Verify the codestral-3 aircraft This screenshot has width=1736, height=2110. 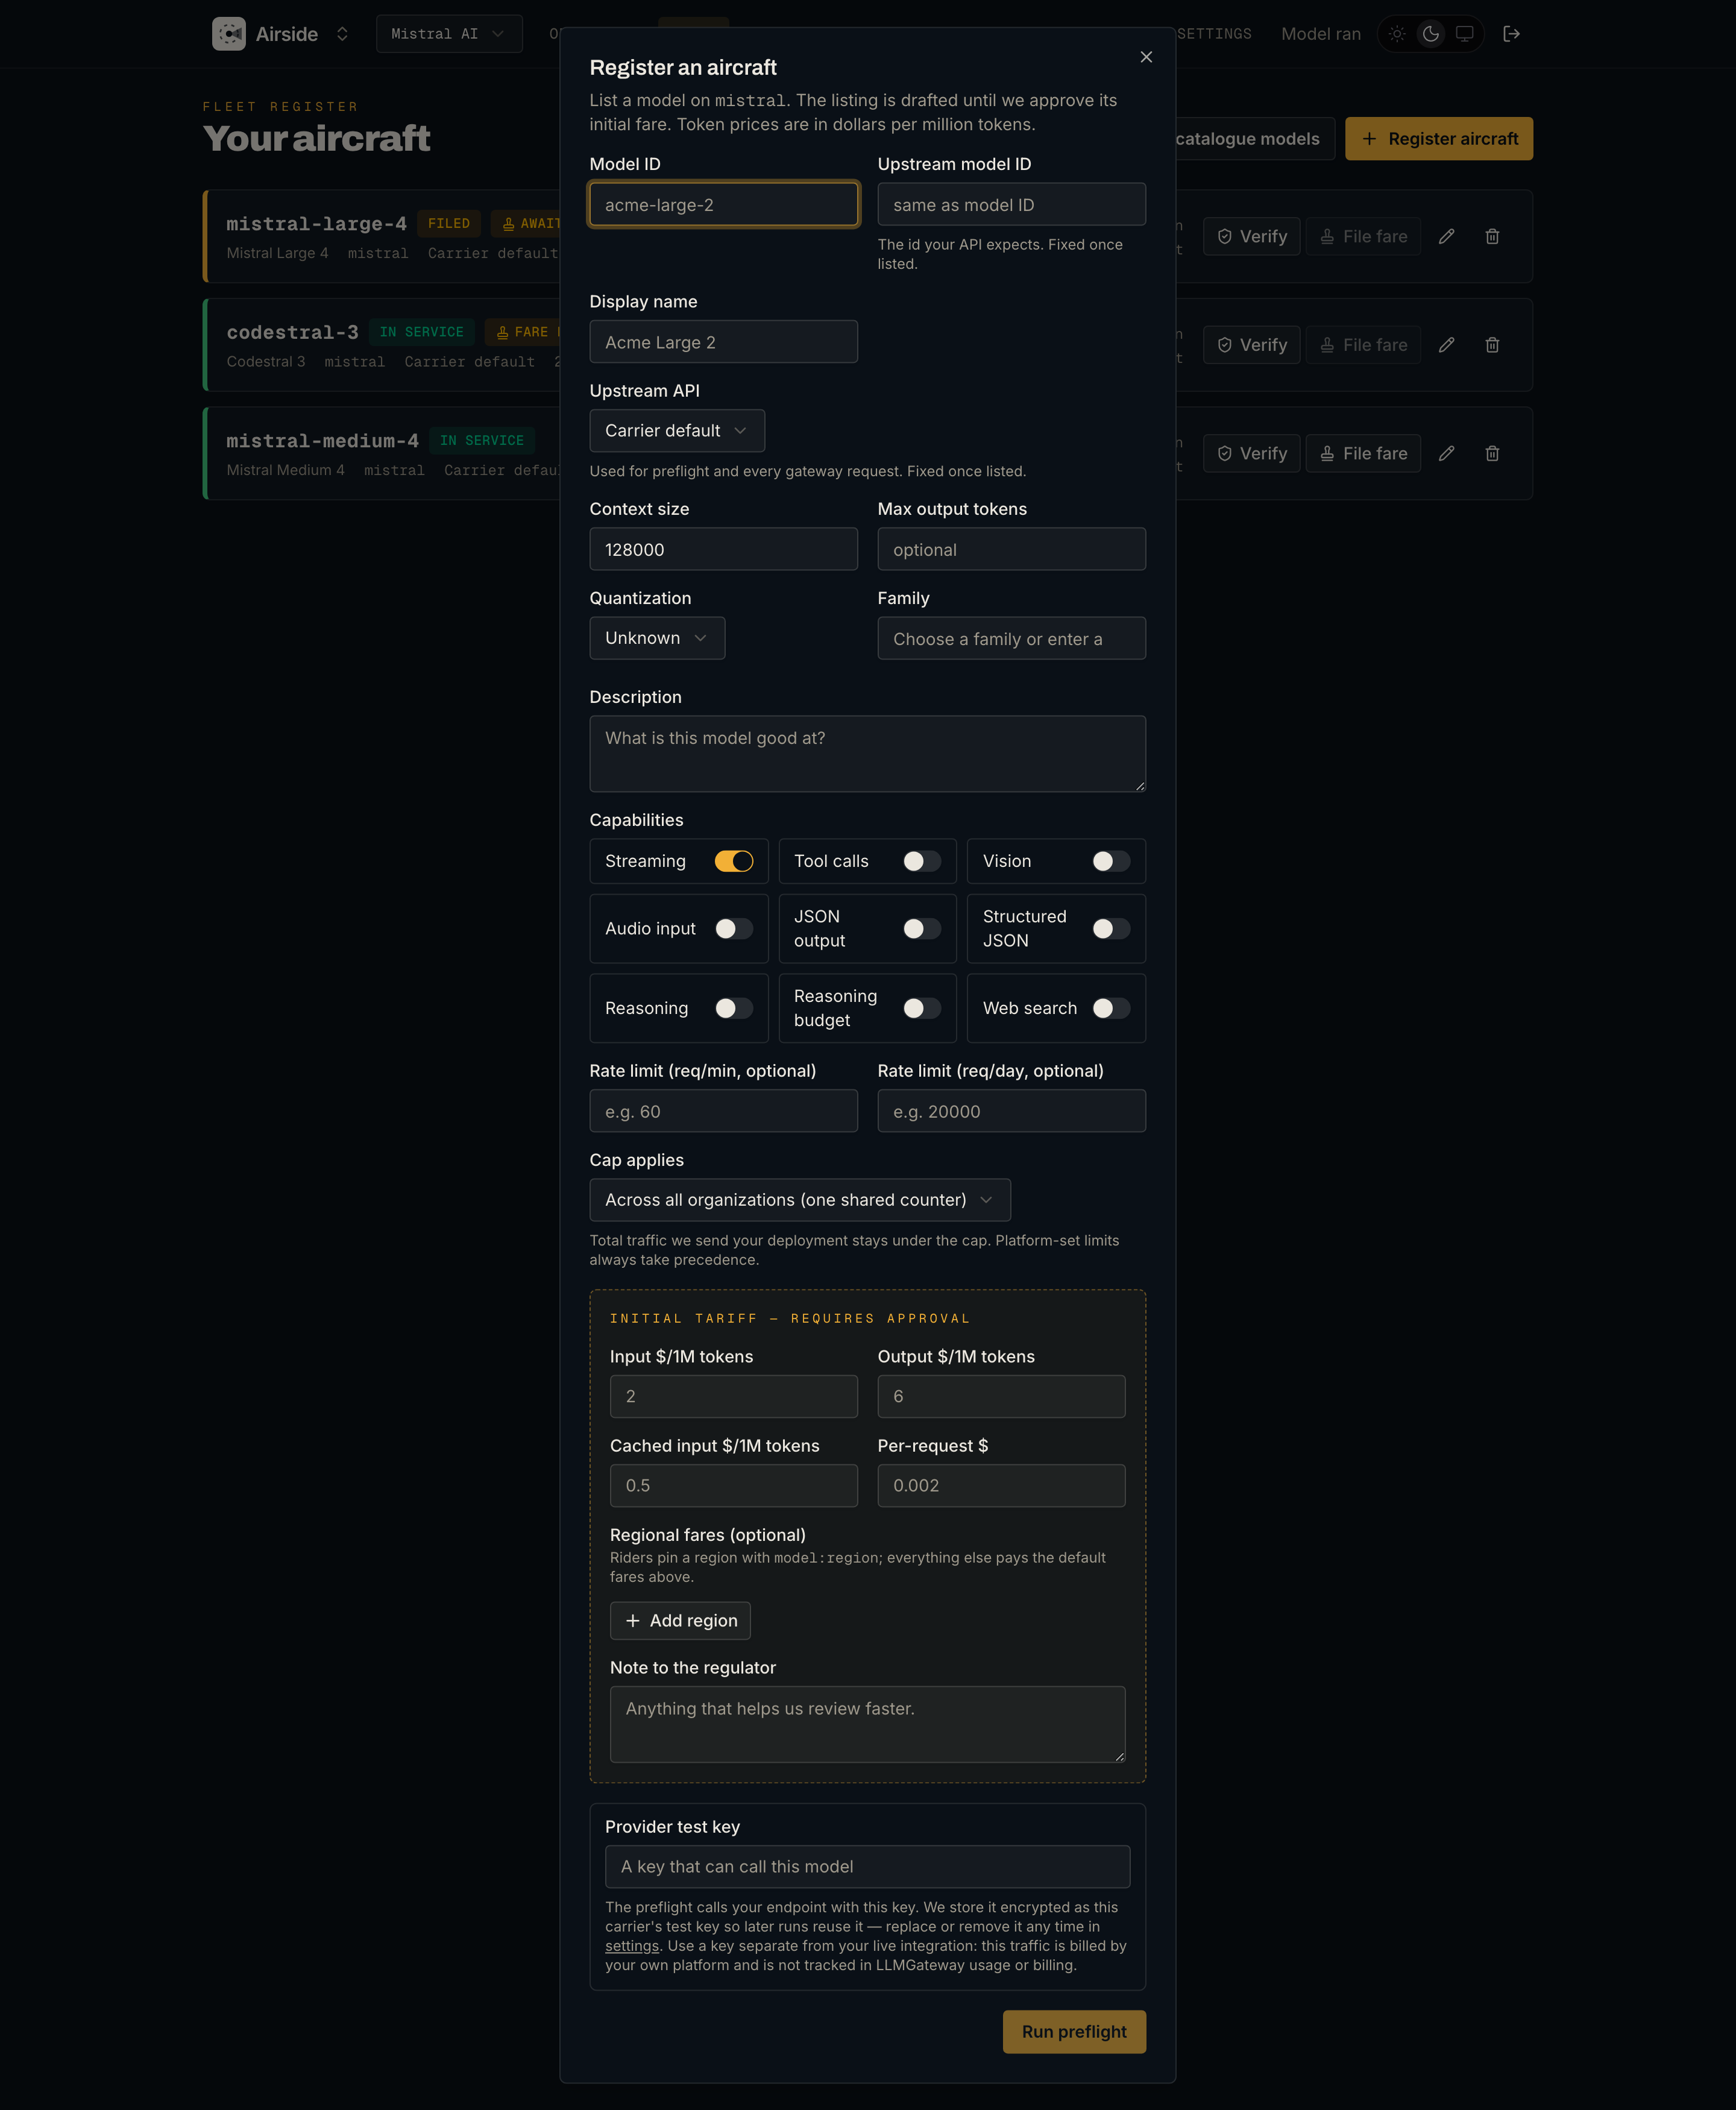(1251, 345)
